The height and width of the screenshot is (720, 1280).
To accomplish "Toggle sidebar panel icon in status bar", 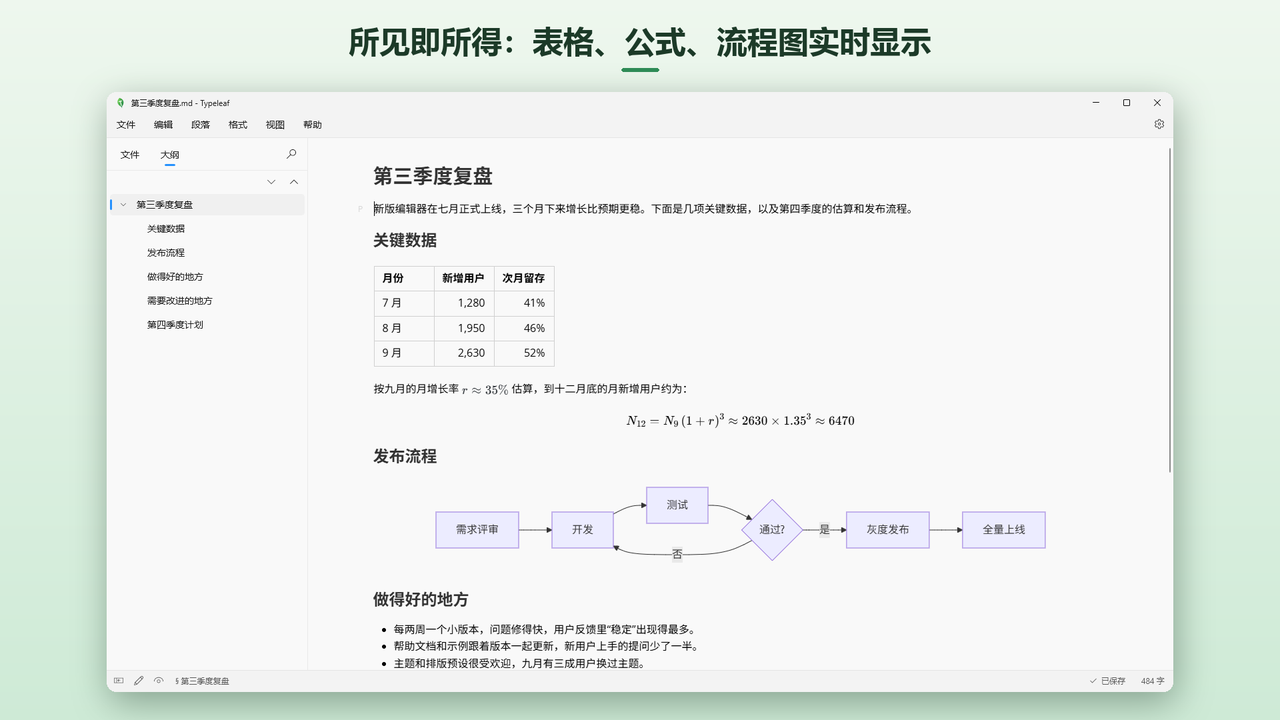I will (x=119, y=681).
